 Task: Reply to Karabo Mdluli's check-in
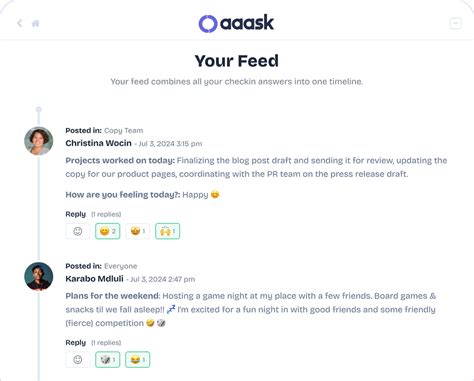pos(76,343)
